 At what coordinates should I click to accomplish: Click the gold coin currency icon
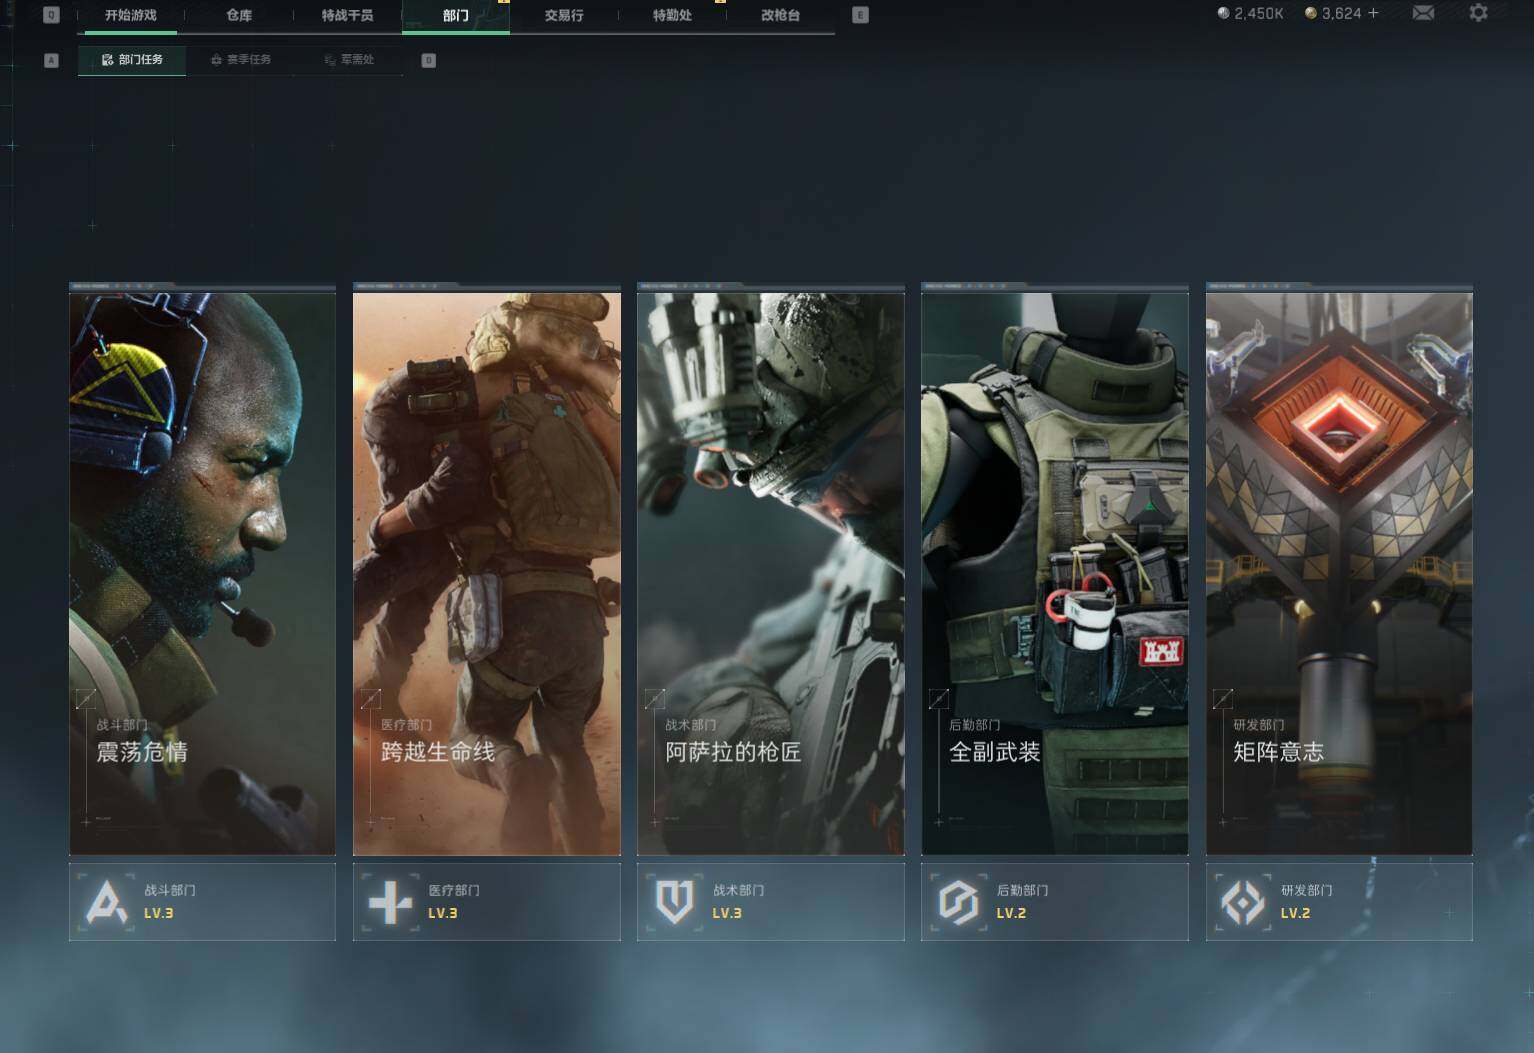click(x=1311, y=13)
